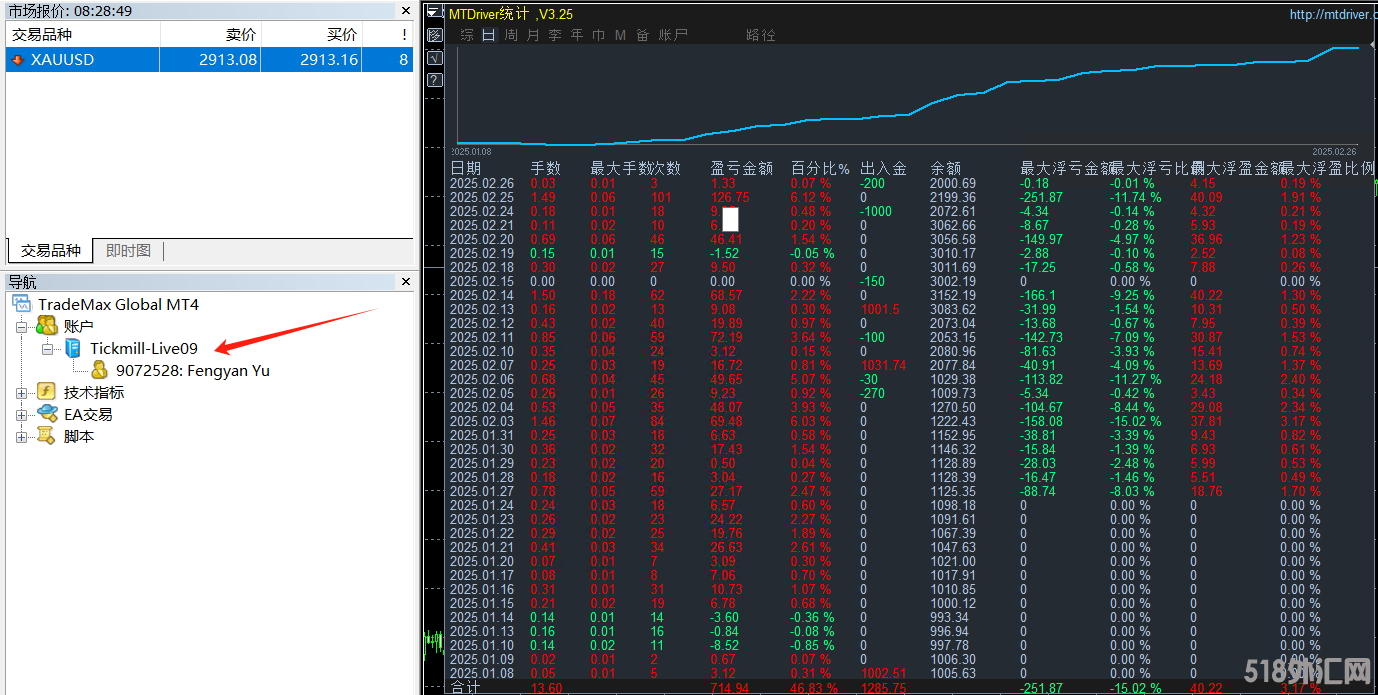Click the Tickmill-Live09 server icon

coord(73,348)
